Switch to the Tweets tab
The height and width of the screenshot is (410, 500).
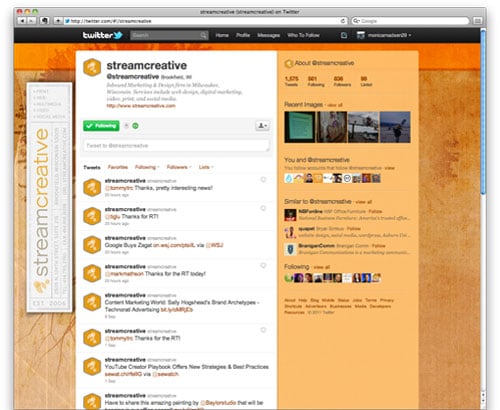[92, 167]
